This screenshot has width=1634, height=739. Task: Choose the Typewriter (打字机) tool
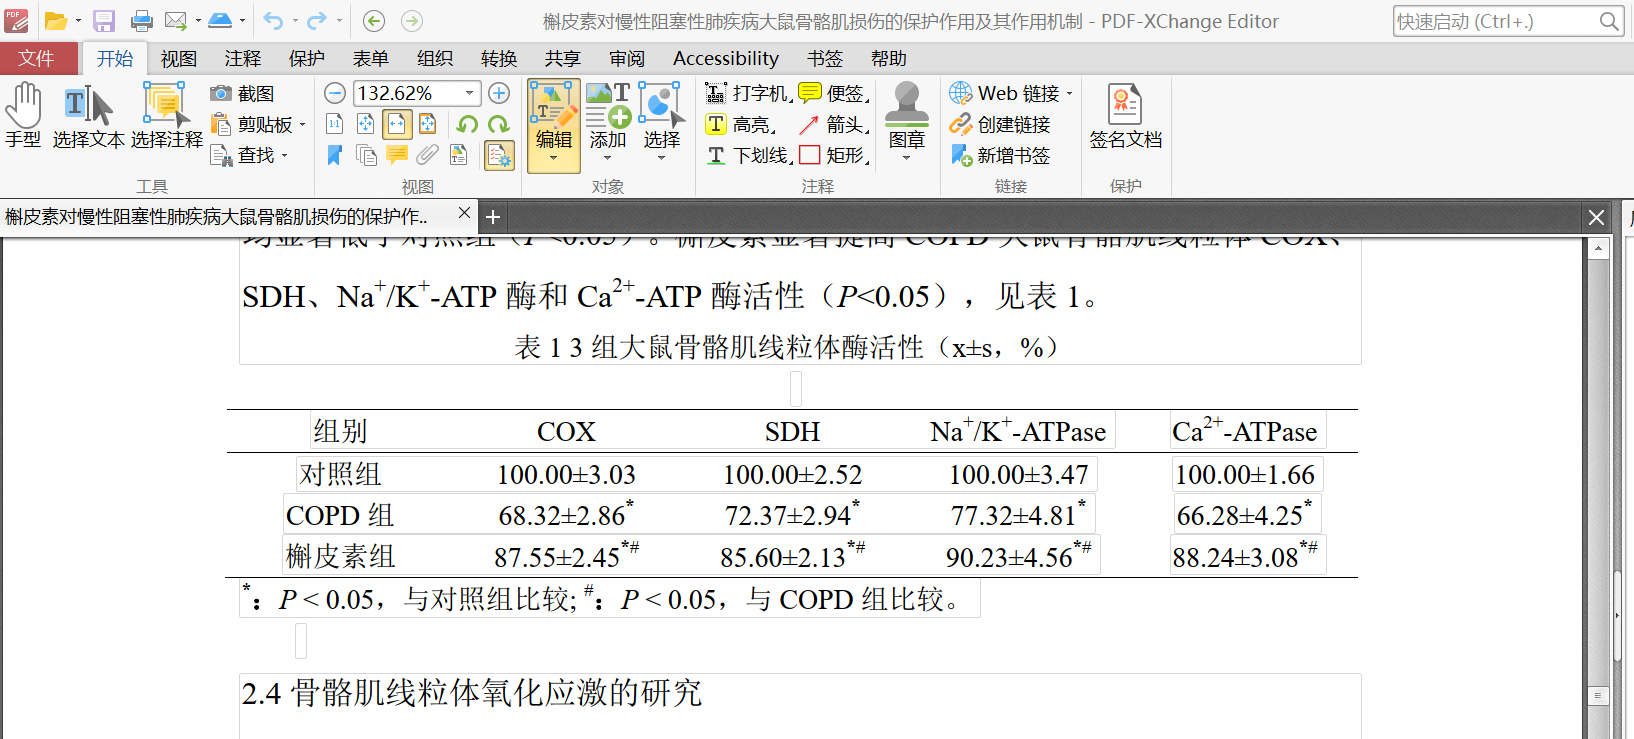pos(748,93)
